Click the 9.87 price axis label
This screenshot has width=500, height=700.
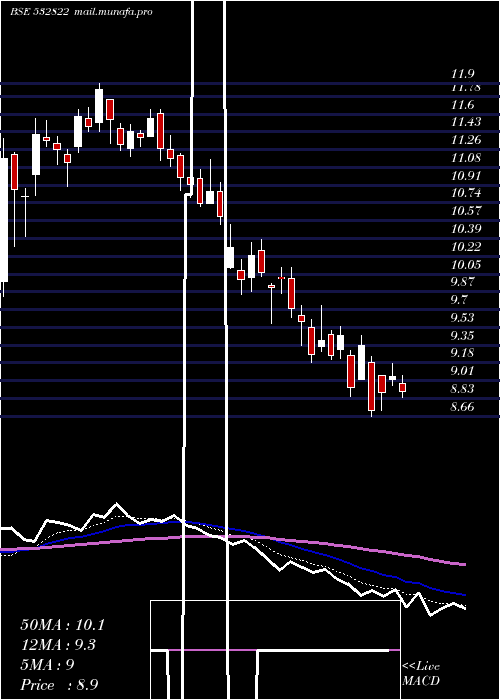coord(462,282)
